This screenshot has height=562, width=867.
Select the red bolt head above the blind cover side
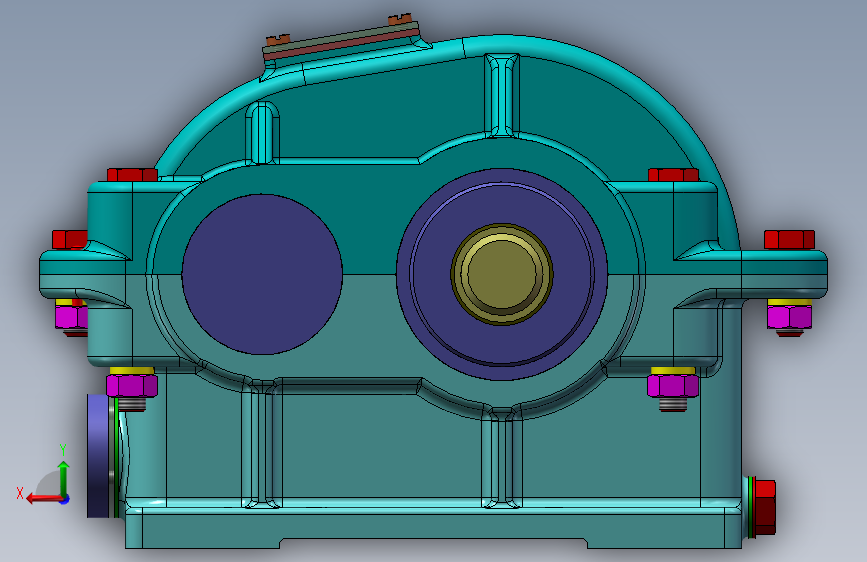(x=132, y=175)
